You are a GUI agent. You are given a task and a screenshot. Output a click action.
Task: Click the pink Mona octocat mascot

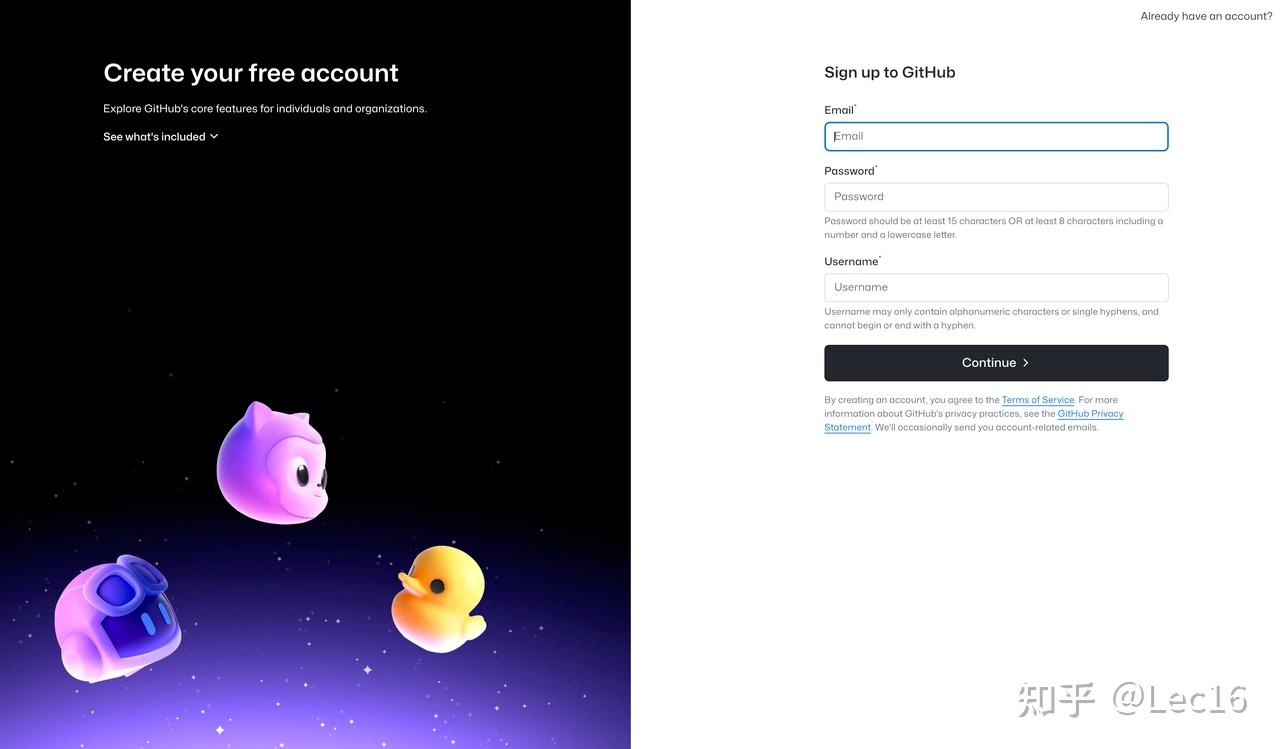[272, 463]
